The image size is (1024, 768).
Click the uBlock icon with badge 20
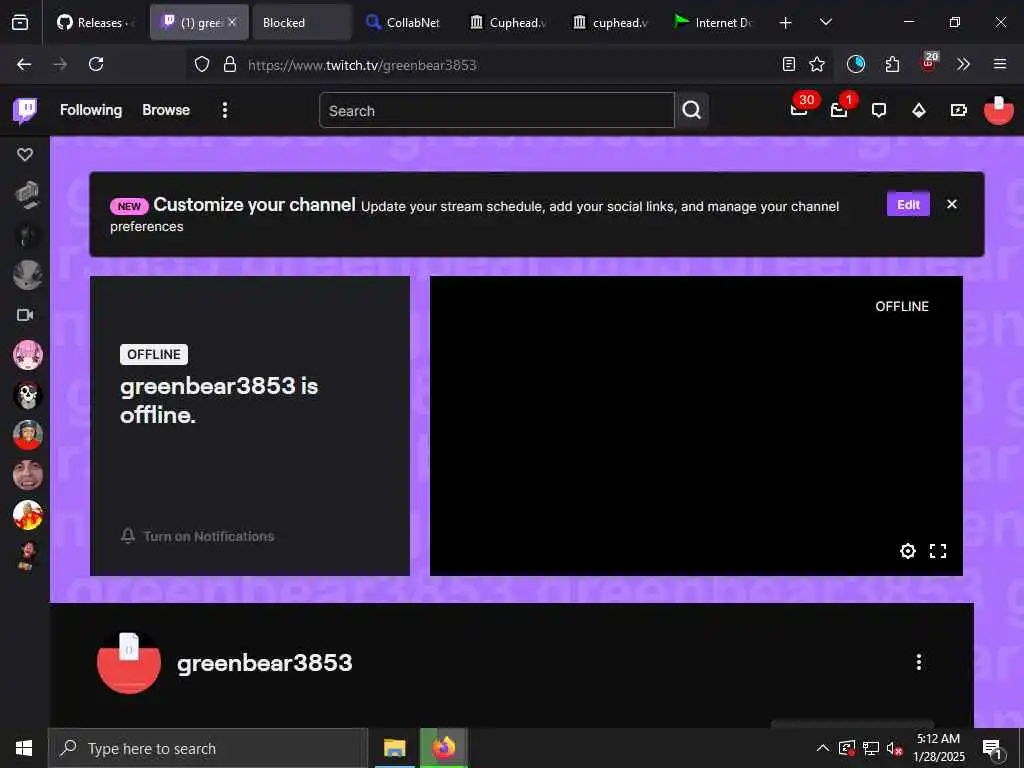point(929,63)
